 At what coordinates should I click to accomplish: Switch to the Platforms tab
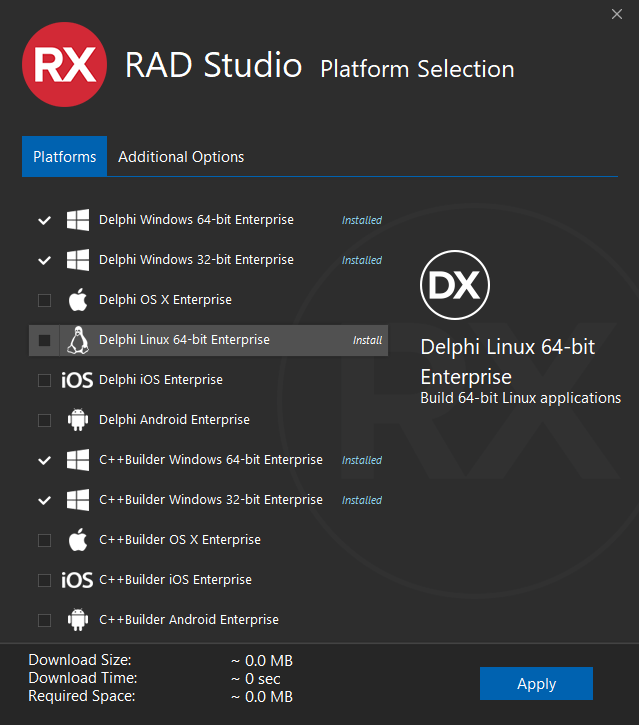pos(64,156)
